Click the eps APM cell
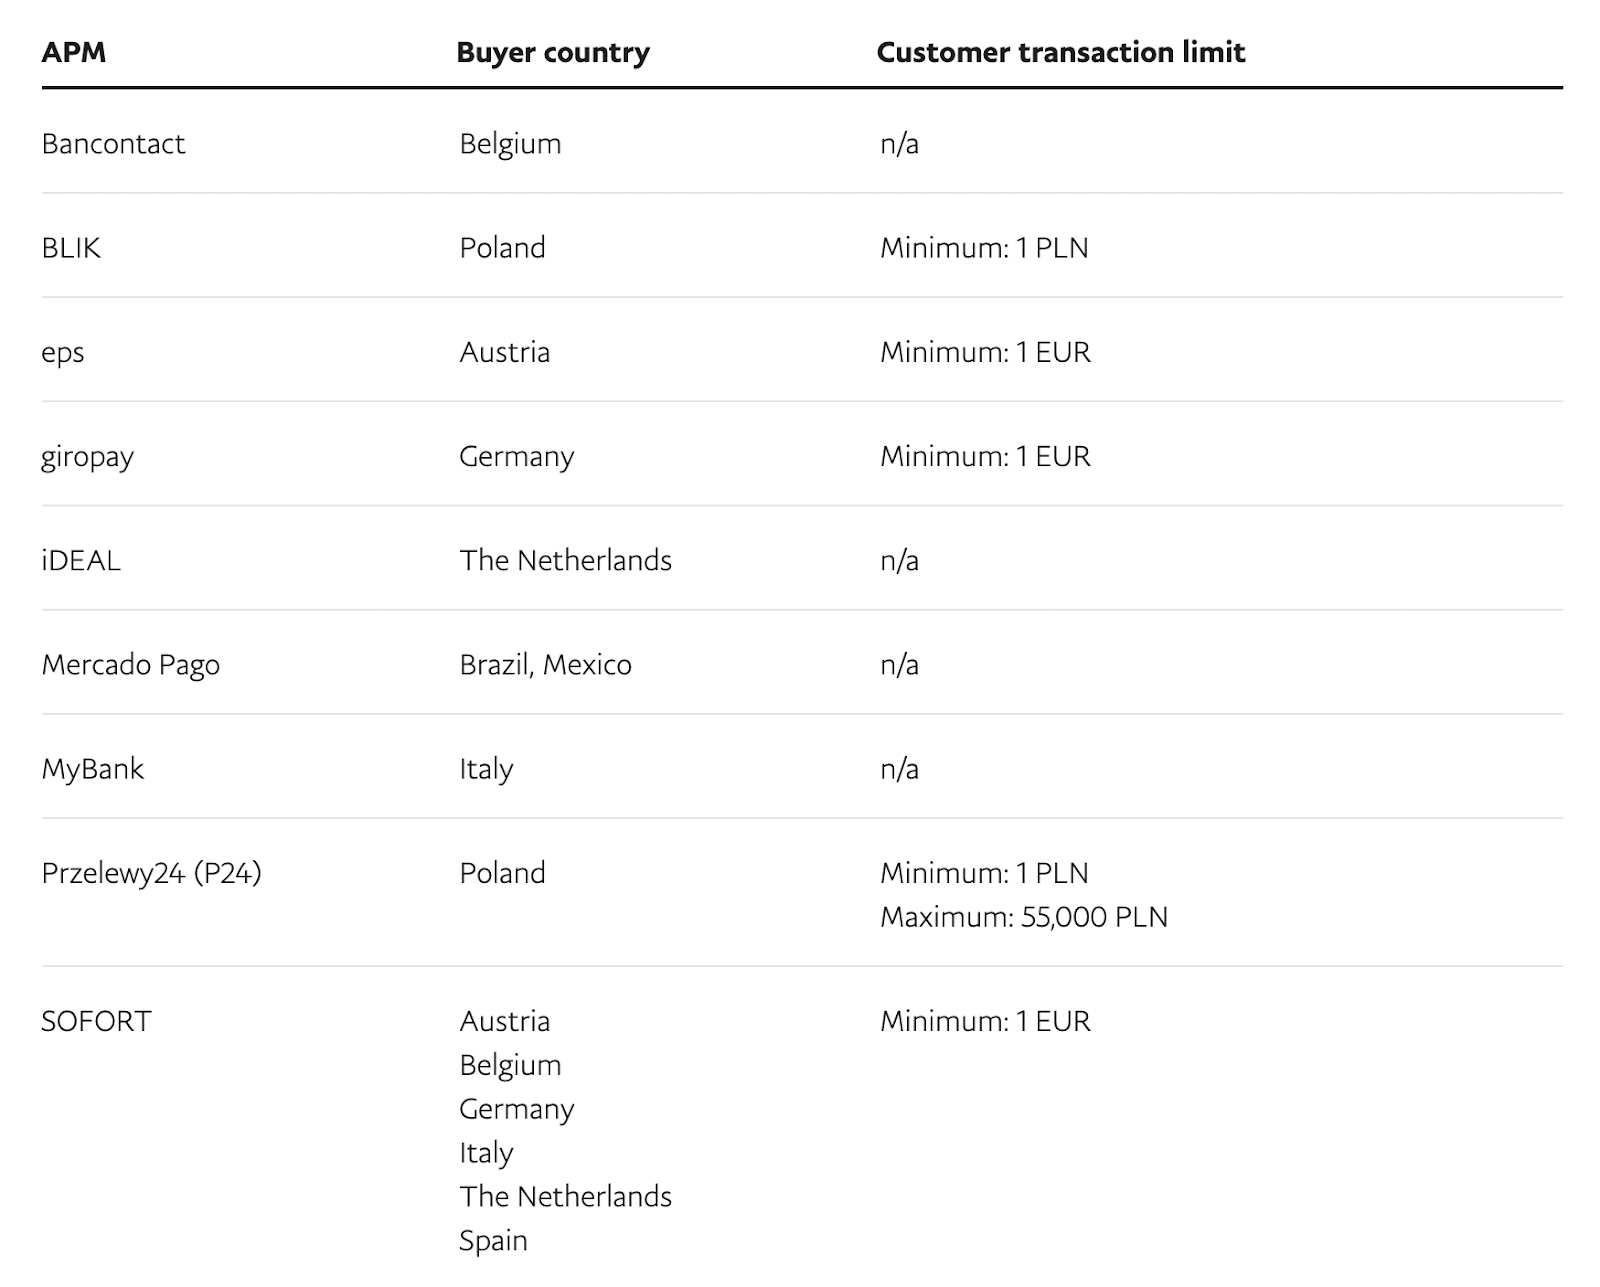Screen dimensions: 1600x1287 coord(63,353)
